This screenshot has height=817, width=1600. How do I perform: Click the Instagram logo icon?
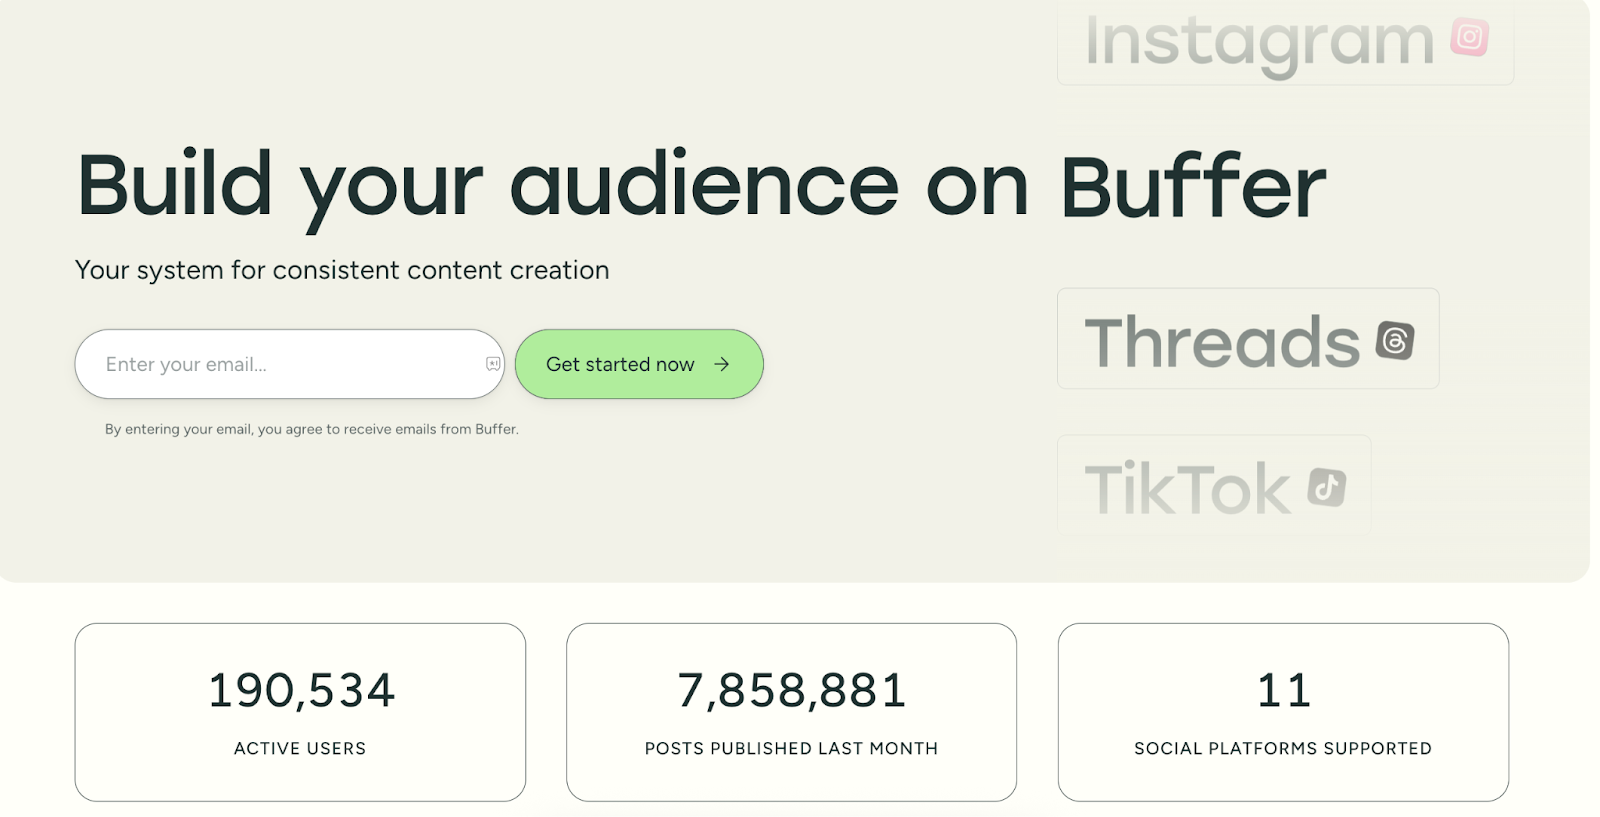pyautogui.click(x=1469, y=38)
